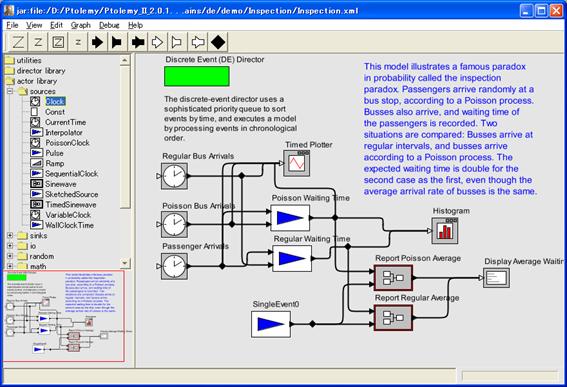Select the white left-arrow port tool
Viewport: 567px width, 387px height.
197,42
